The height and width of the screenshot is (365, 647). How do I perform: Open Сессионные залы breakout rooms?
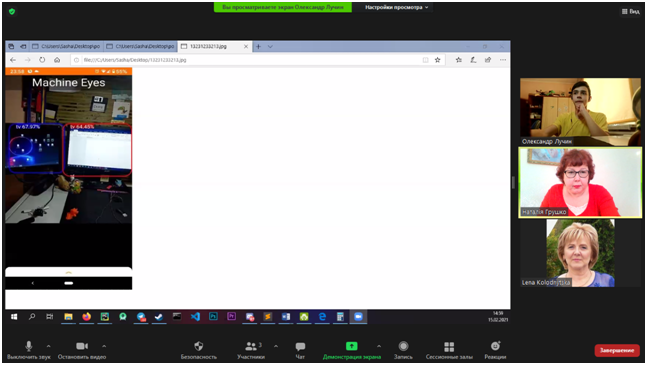(449, 350)
